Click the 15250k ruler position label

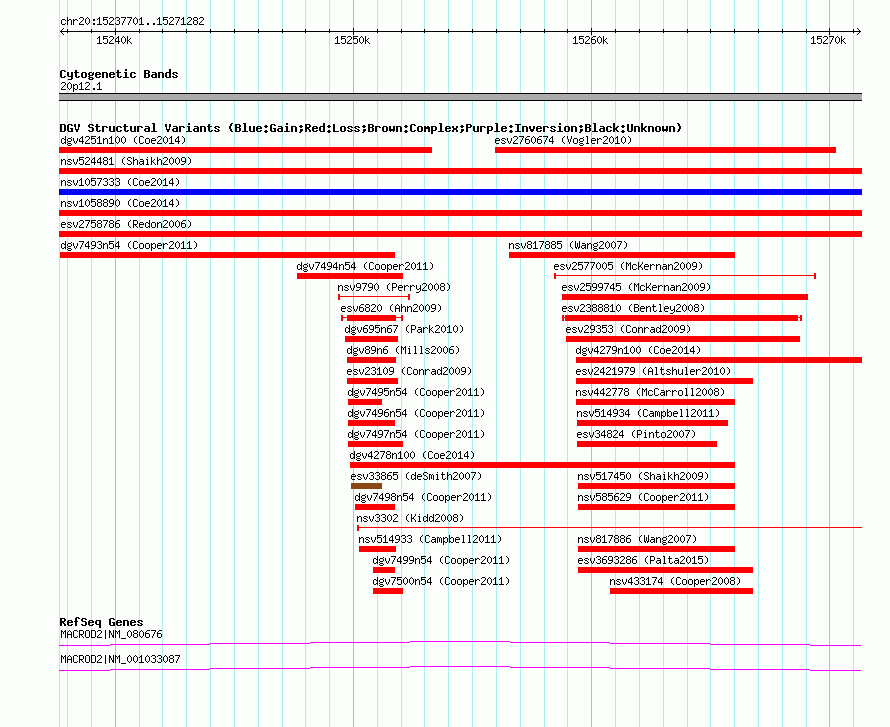pos(352,40)
